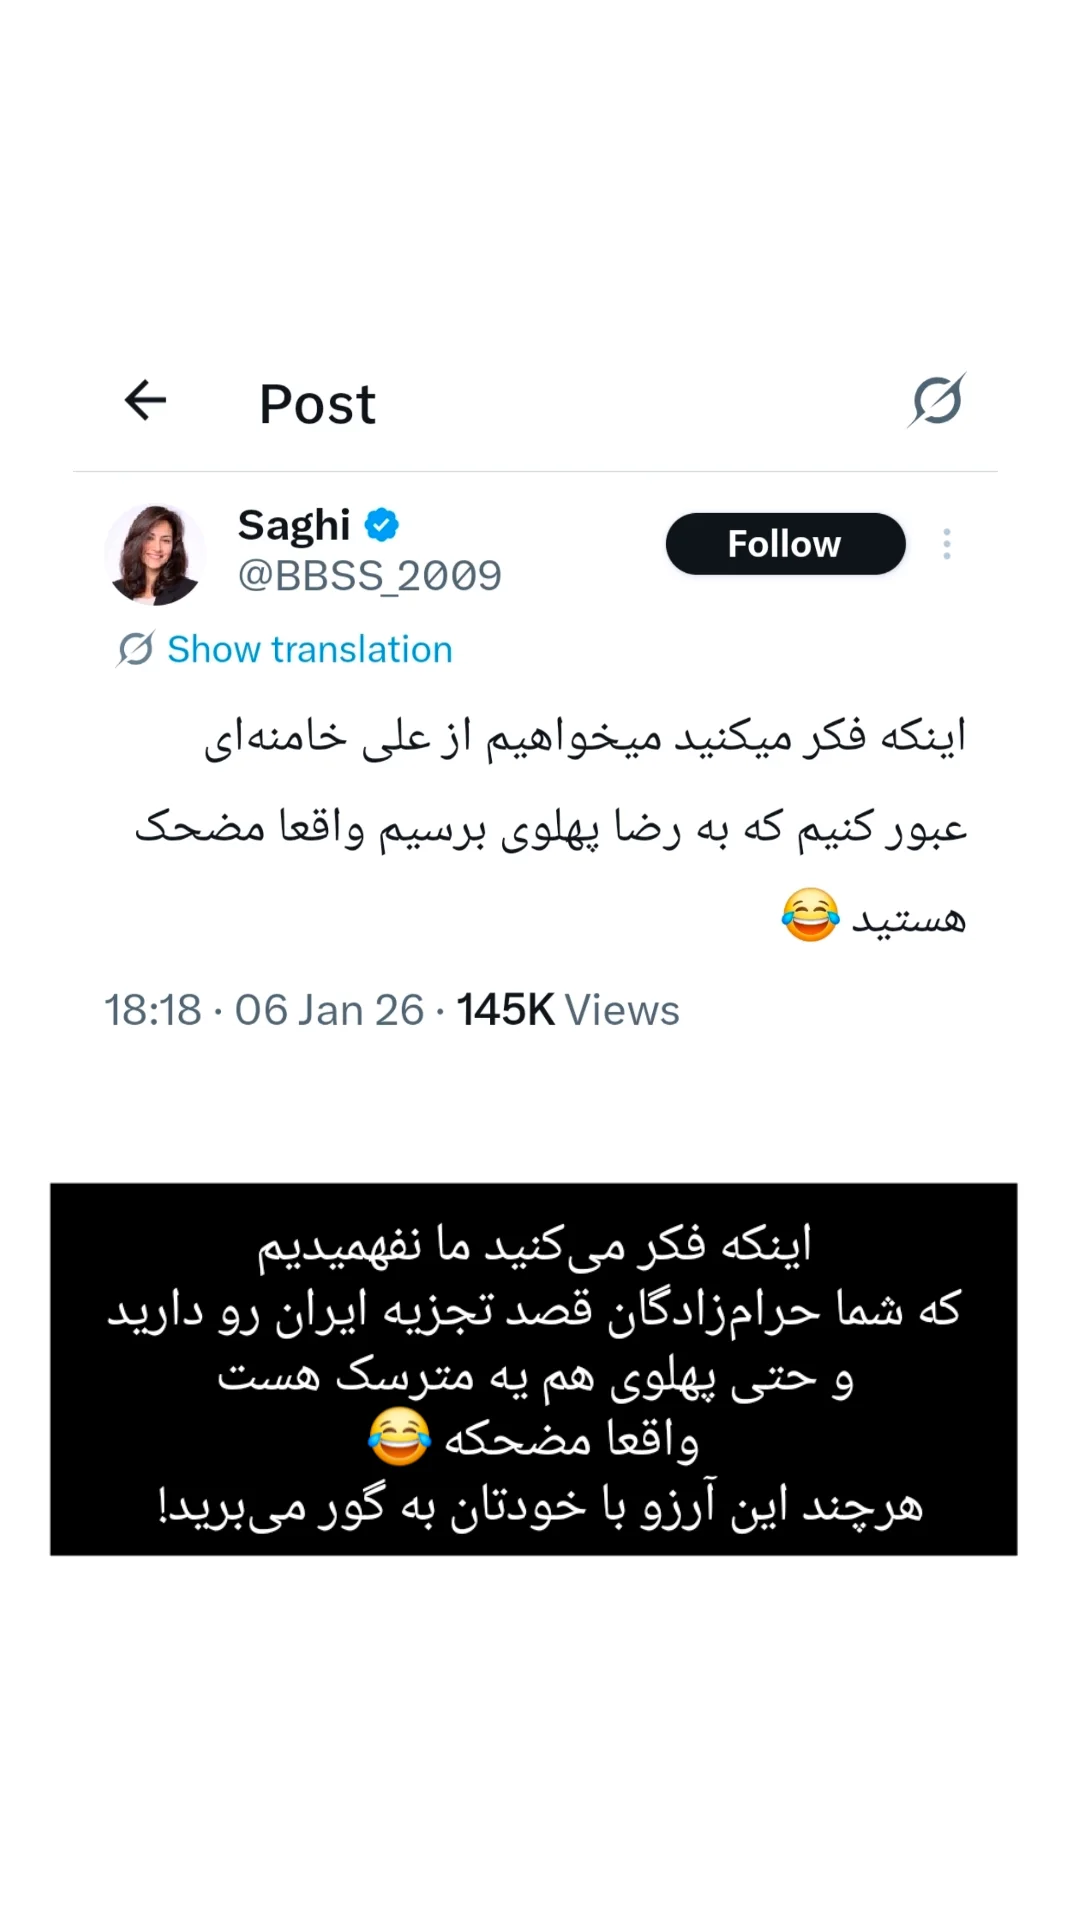This screenshot has height=1920, width=1080.
Task: Click the blue verified badge beside Saghi
Action: [381, 525]
